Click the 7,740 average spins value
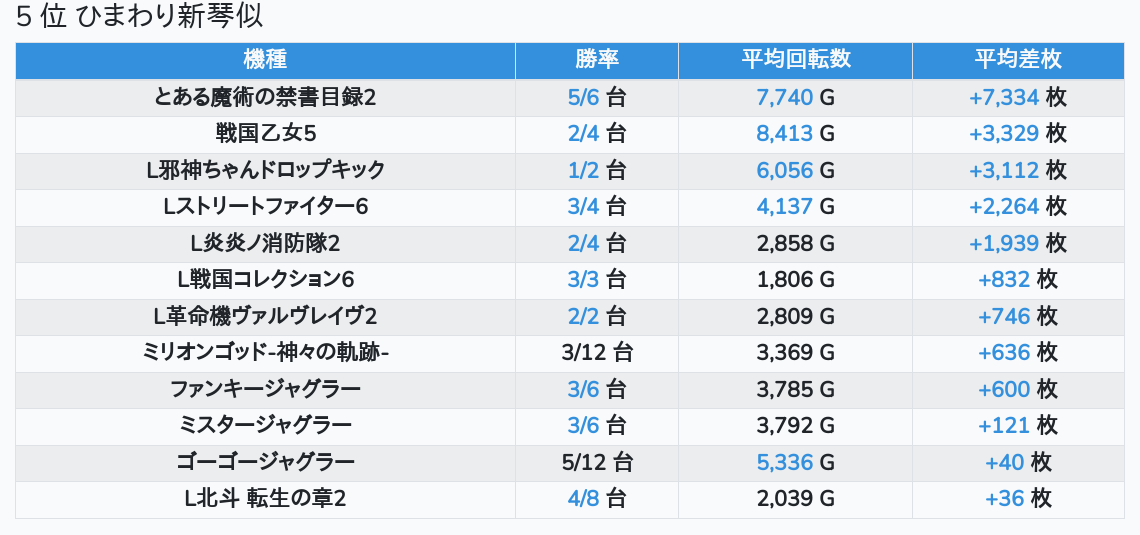1140x535 pixels. point(784,97)
